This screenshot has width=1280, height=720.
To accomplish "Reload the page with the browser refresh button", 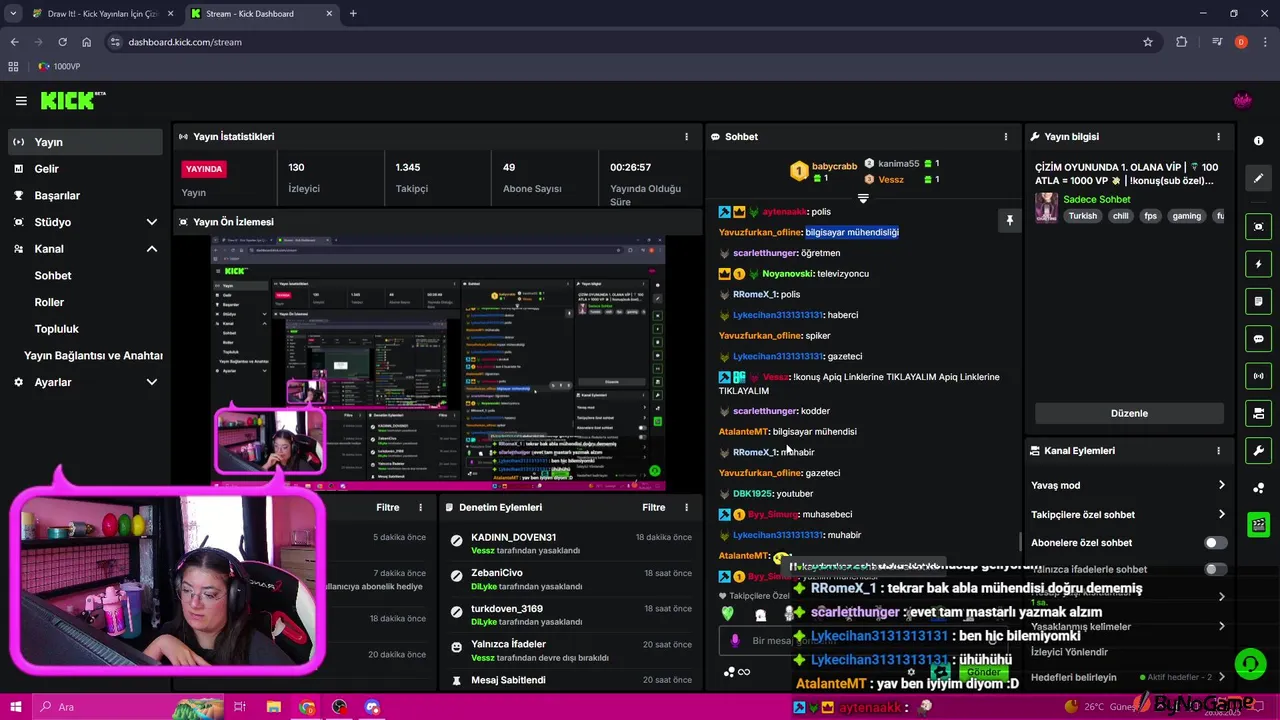I will pyautogui.click(x=62, y=42).
